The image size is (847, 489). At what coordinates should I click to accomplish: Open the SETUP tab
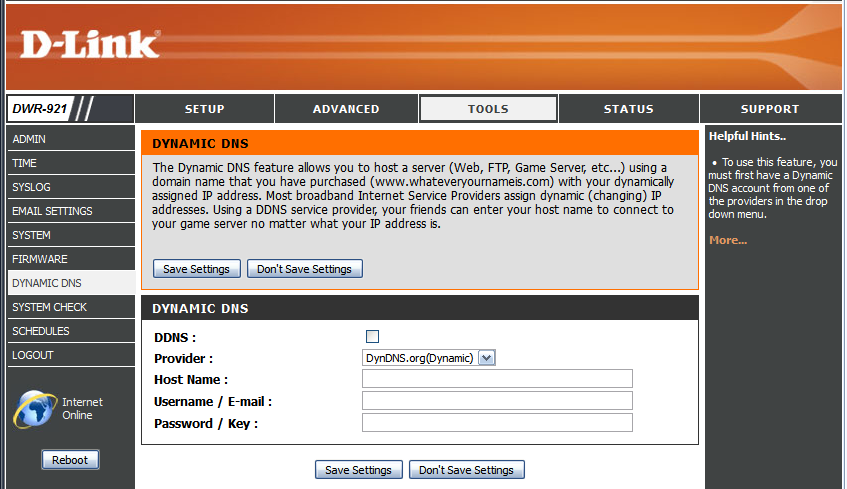pyautogui.click(x=205, y=109)
